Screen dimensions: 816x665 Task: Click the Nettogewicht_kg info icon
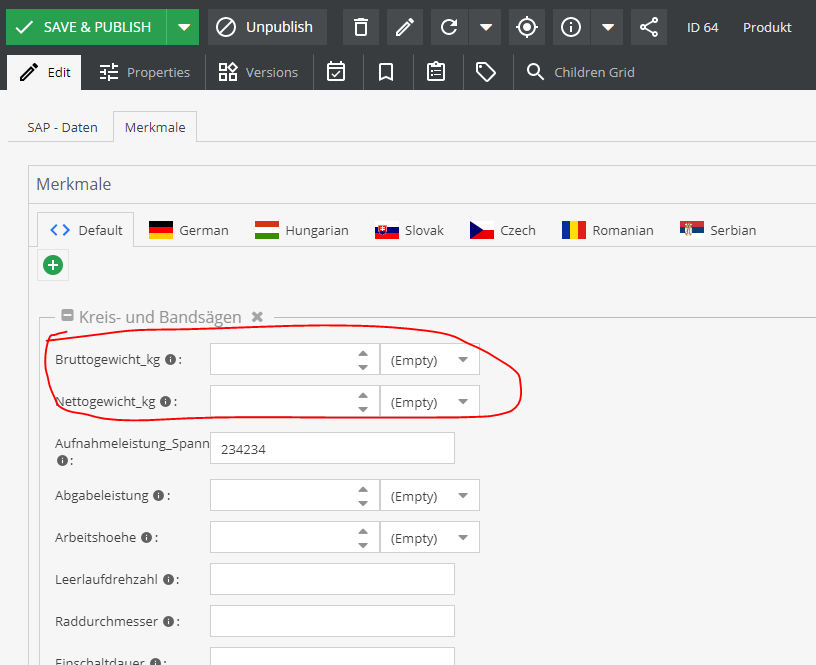pyautogui.click(x=165, y=402)
